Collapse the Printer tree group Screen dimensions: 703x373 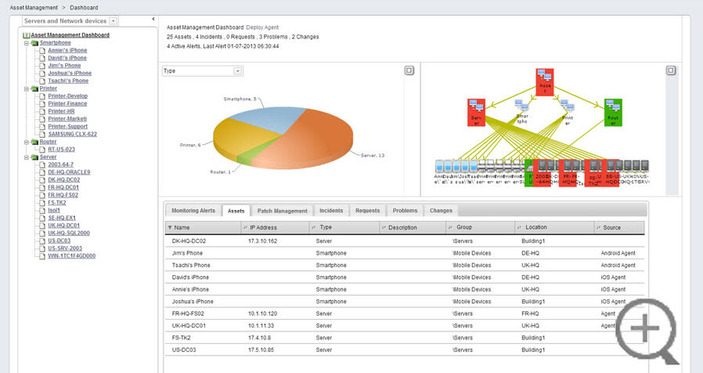click(x=26, y=89)
